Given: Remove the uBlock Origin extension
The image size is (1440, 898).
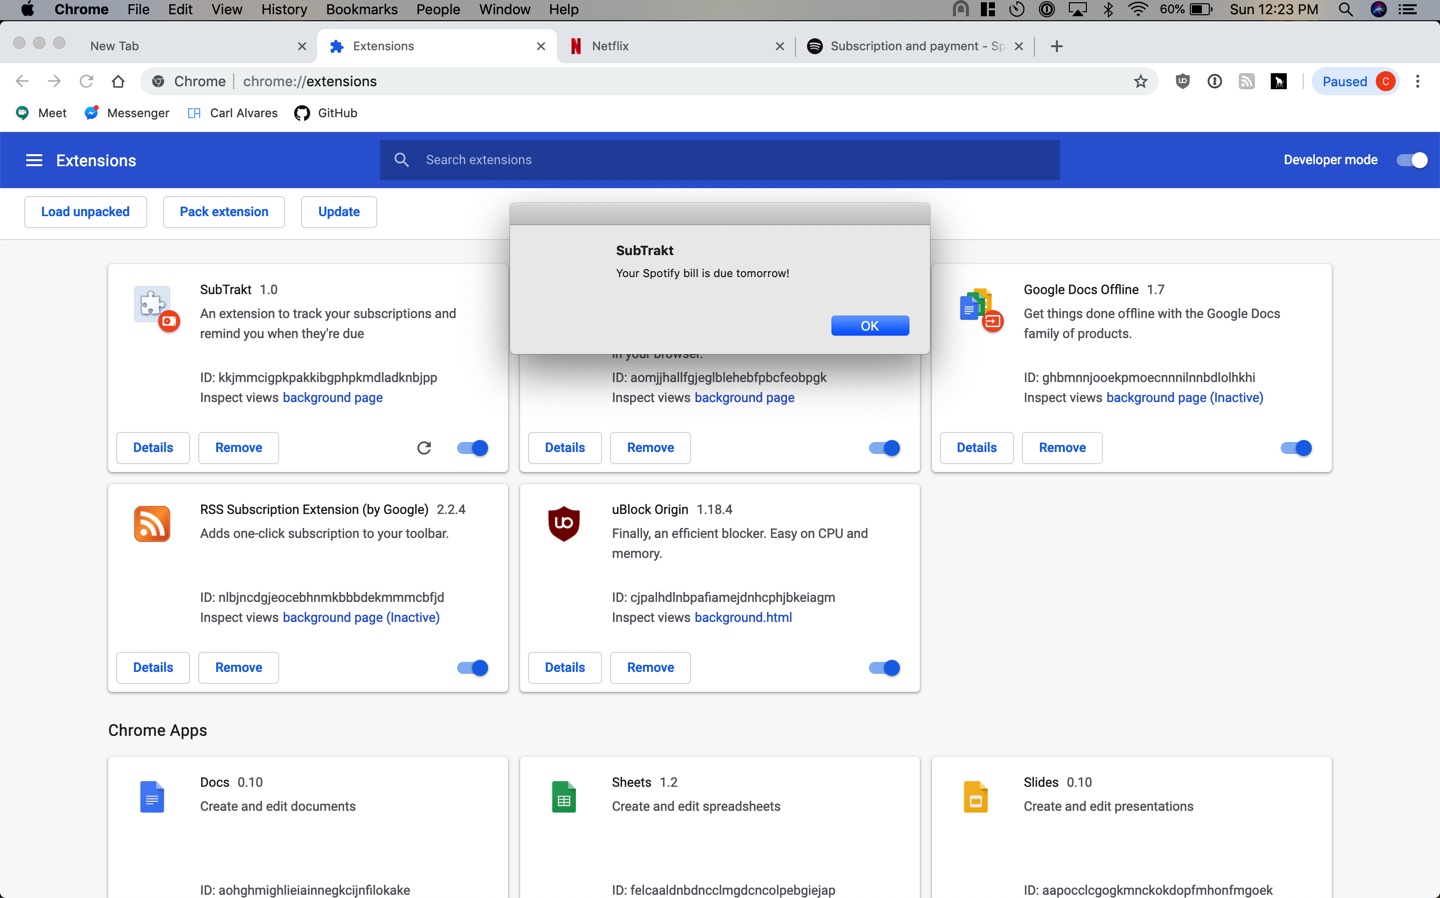Looking at the screenshot, I should point(651,668).
